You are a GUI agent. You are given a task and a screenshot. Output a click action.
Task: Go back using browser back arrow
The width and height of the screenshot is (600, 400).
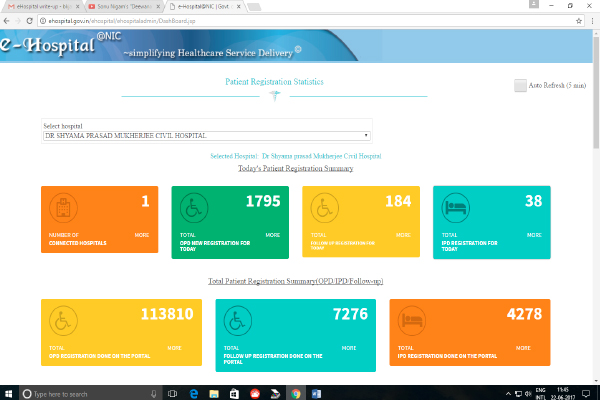(7, 21)
